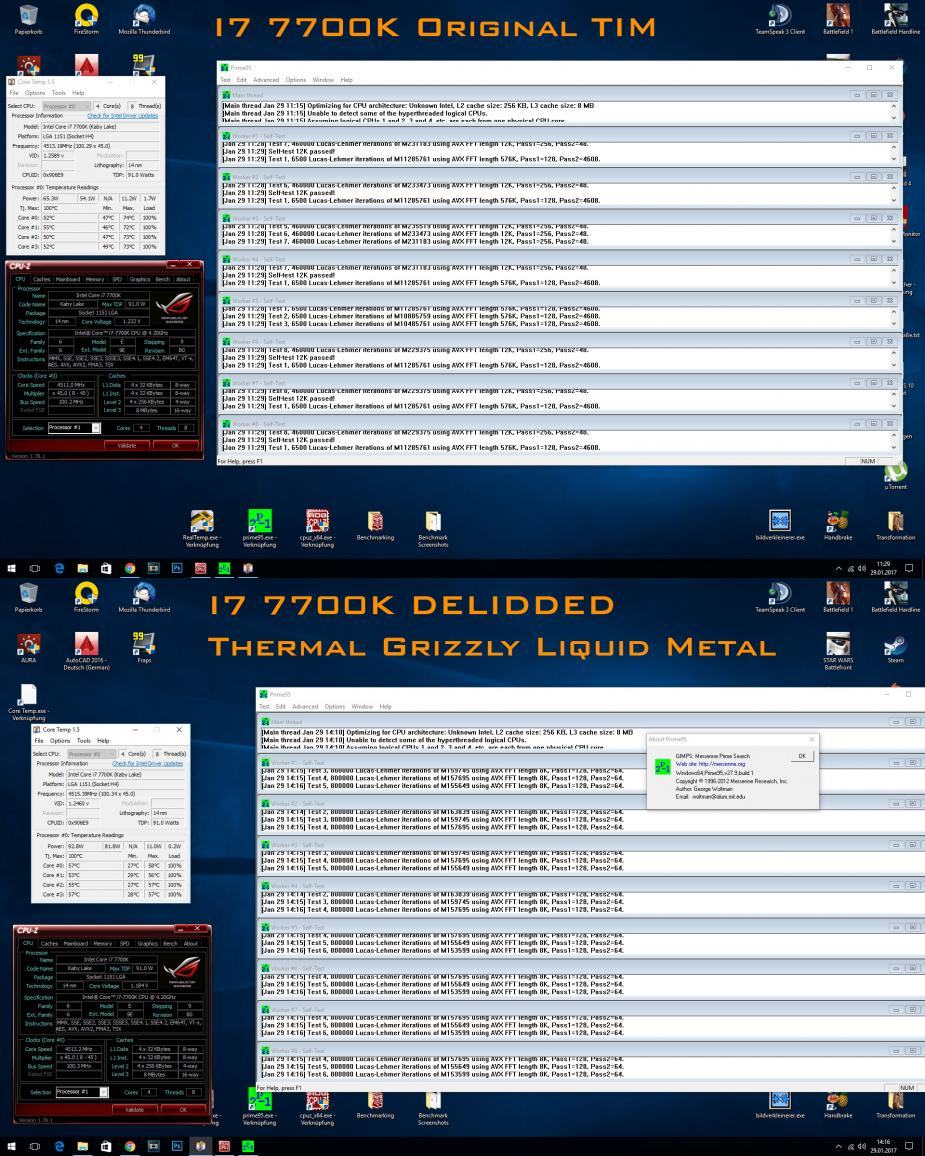Open the cpuz_x64.exe shortcut on upper desktop
This screenshot has width=925, height=1156.
click(x=317, y=529)
